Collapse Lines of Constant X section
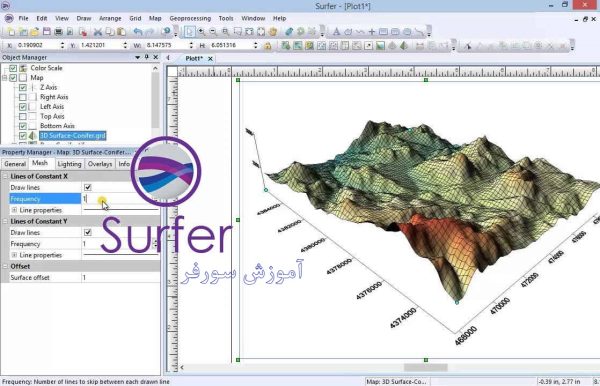 pyautogui.click(x=5, y=176)
